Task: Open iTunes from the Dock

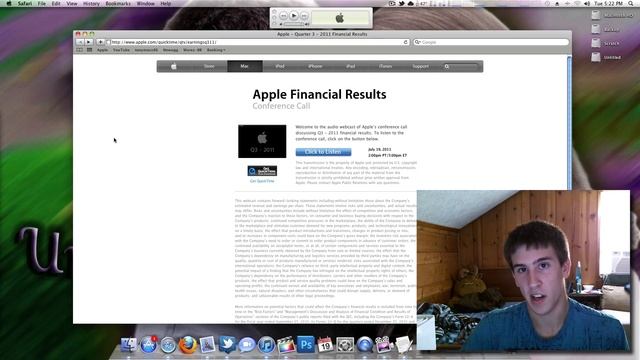Action: 266,345
